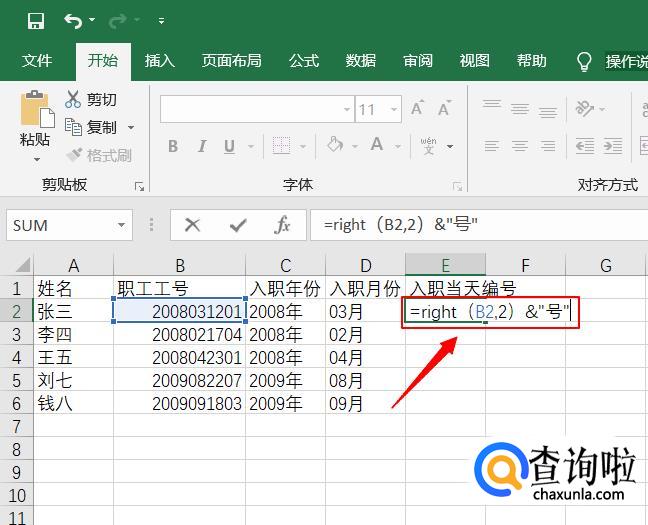
Task: Open the font color dropdown arrow
Action: [399, 146]
